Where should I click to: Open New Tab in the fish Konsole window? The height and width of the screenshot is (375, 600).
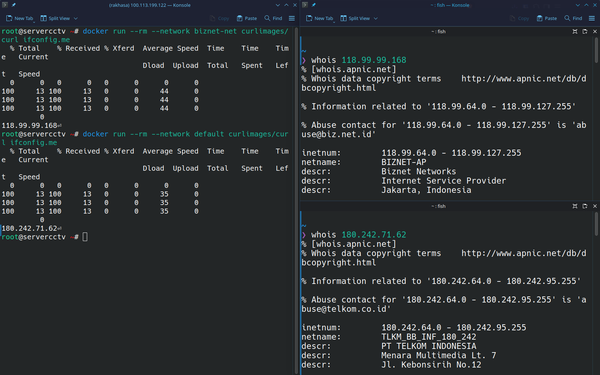coord(319,18)
